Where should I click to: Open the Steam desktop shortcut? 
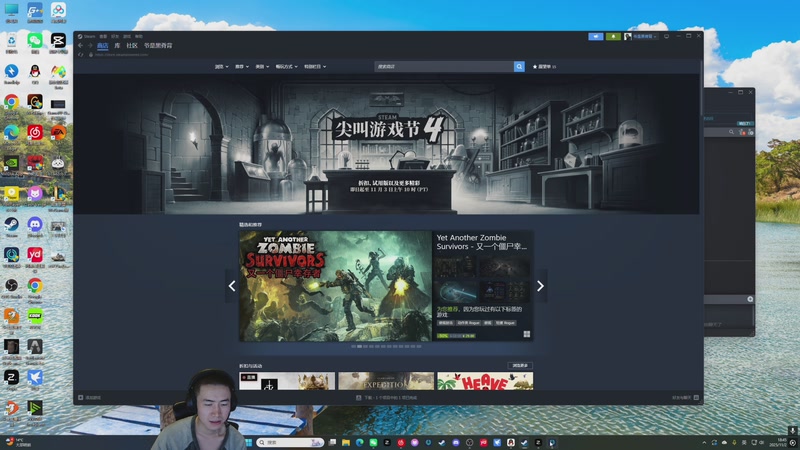(11, 227)
